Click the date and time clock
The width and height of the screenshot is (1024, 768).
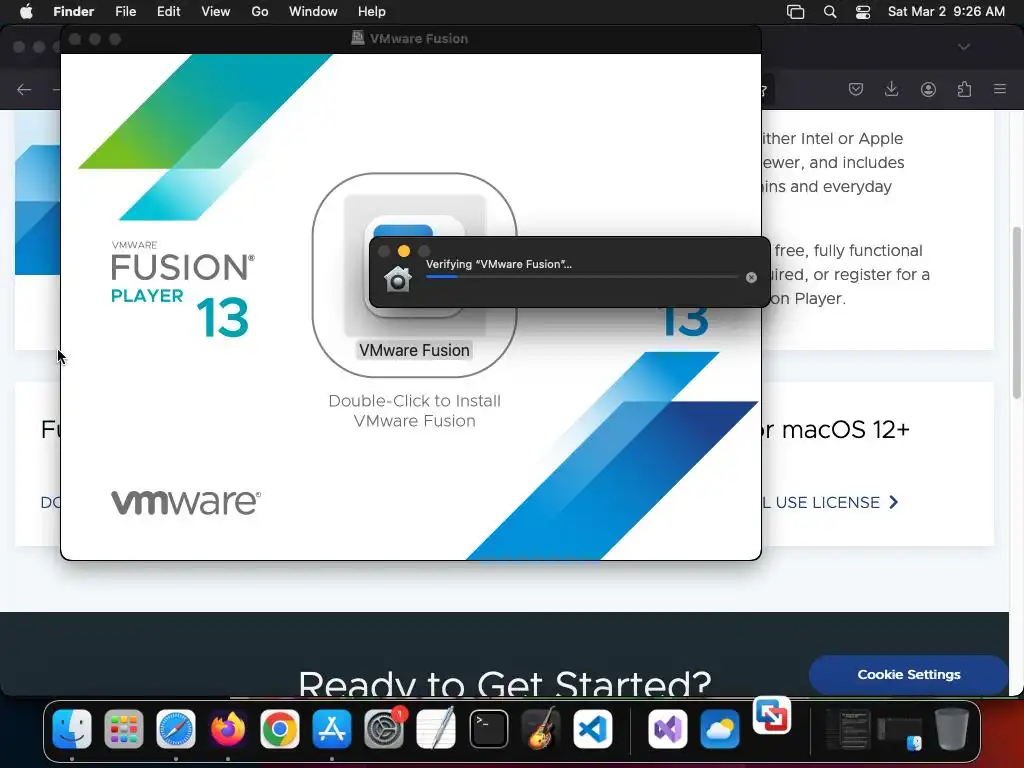tap(946, 12)
